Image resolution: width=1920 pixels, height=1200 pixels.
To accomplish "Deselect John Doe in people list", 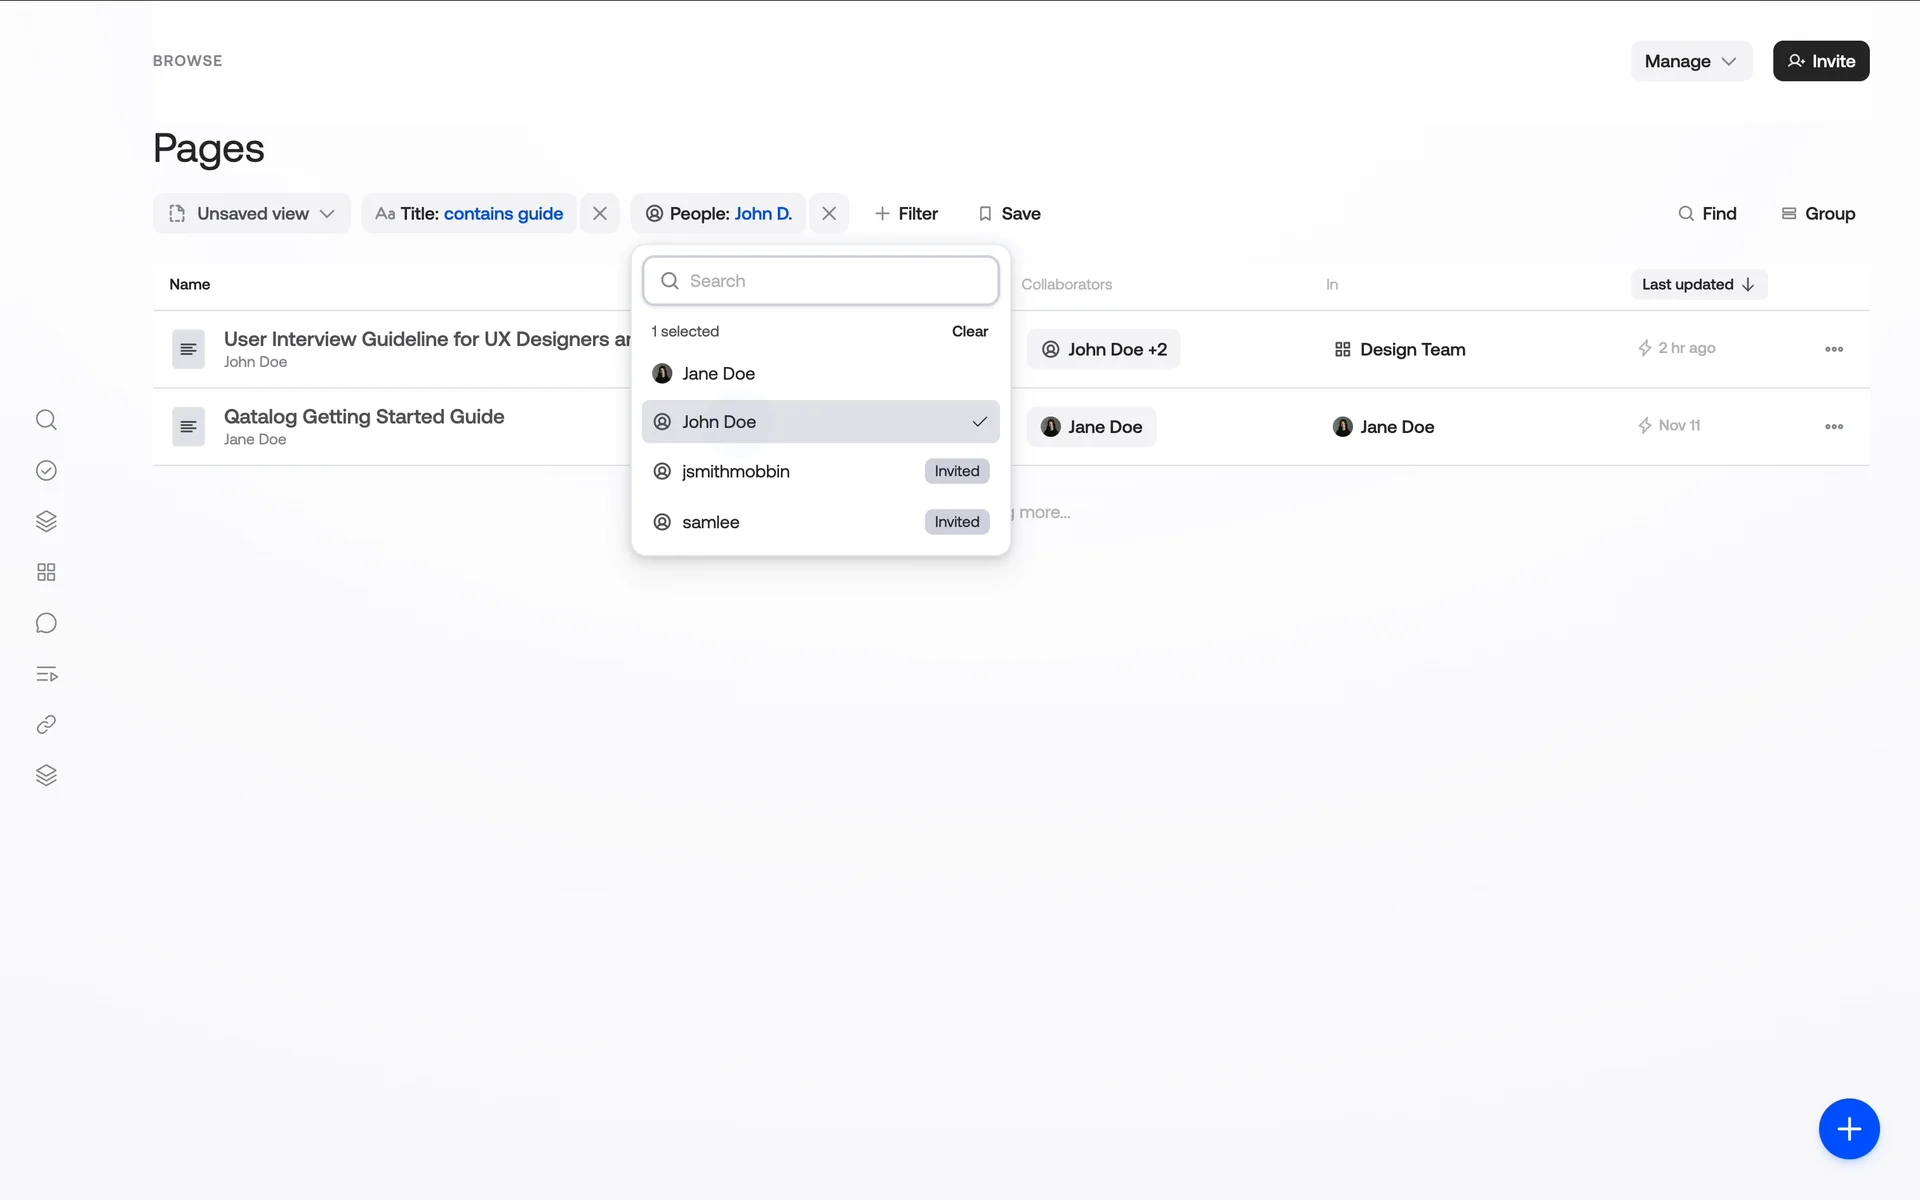I will coord(820,422).
